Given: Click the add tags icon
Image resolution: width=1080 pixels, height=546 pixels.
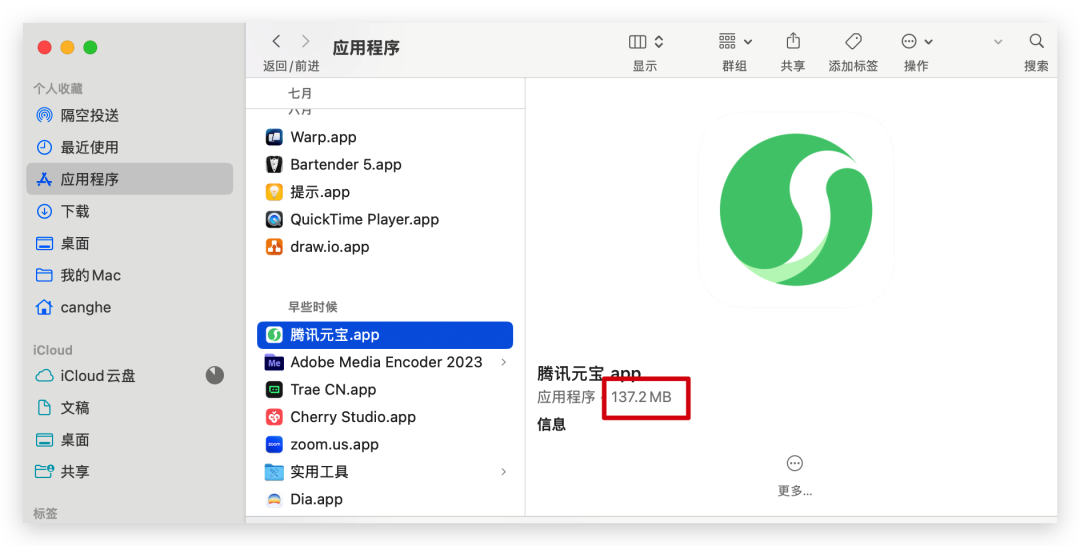Looking at the screenshot, I should (853, 41).
